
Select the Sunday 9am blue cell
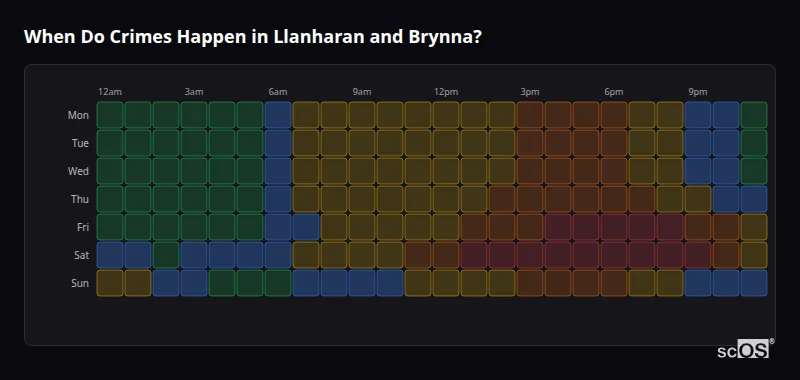(362, 283)
